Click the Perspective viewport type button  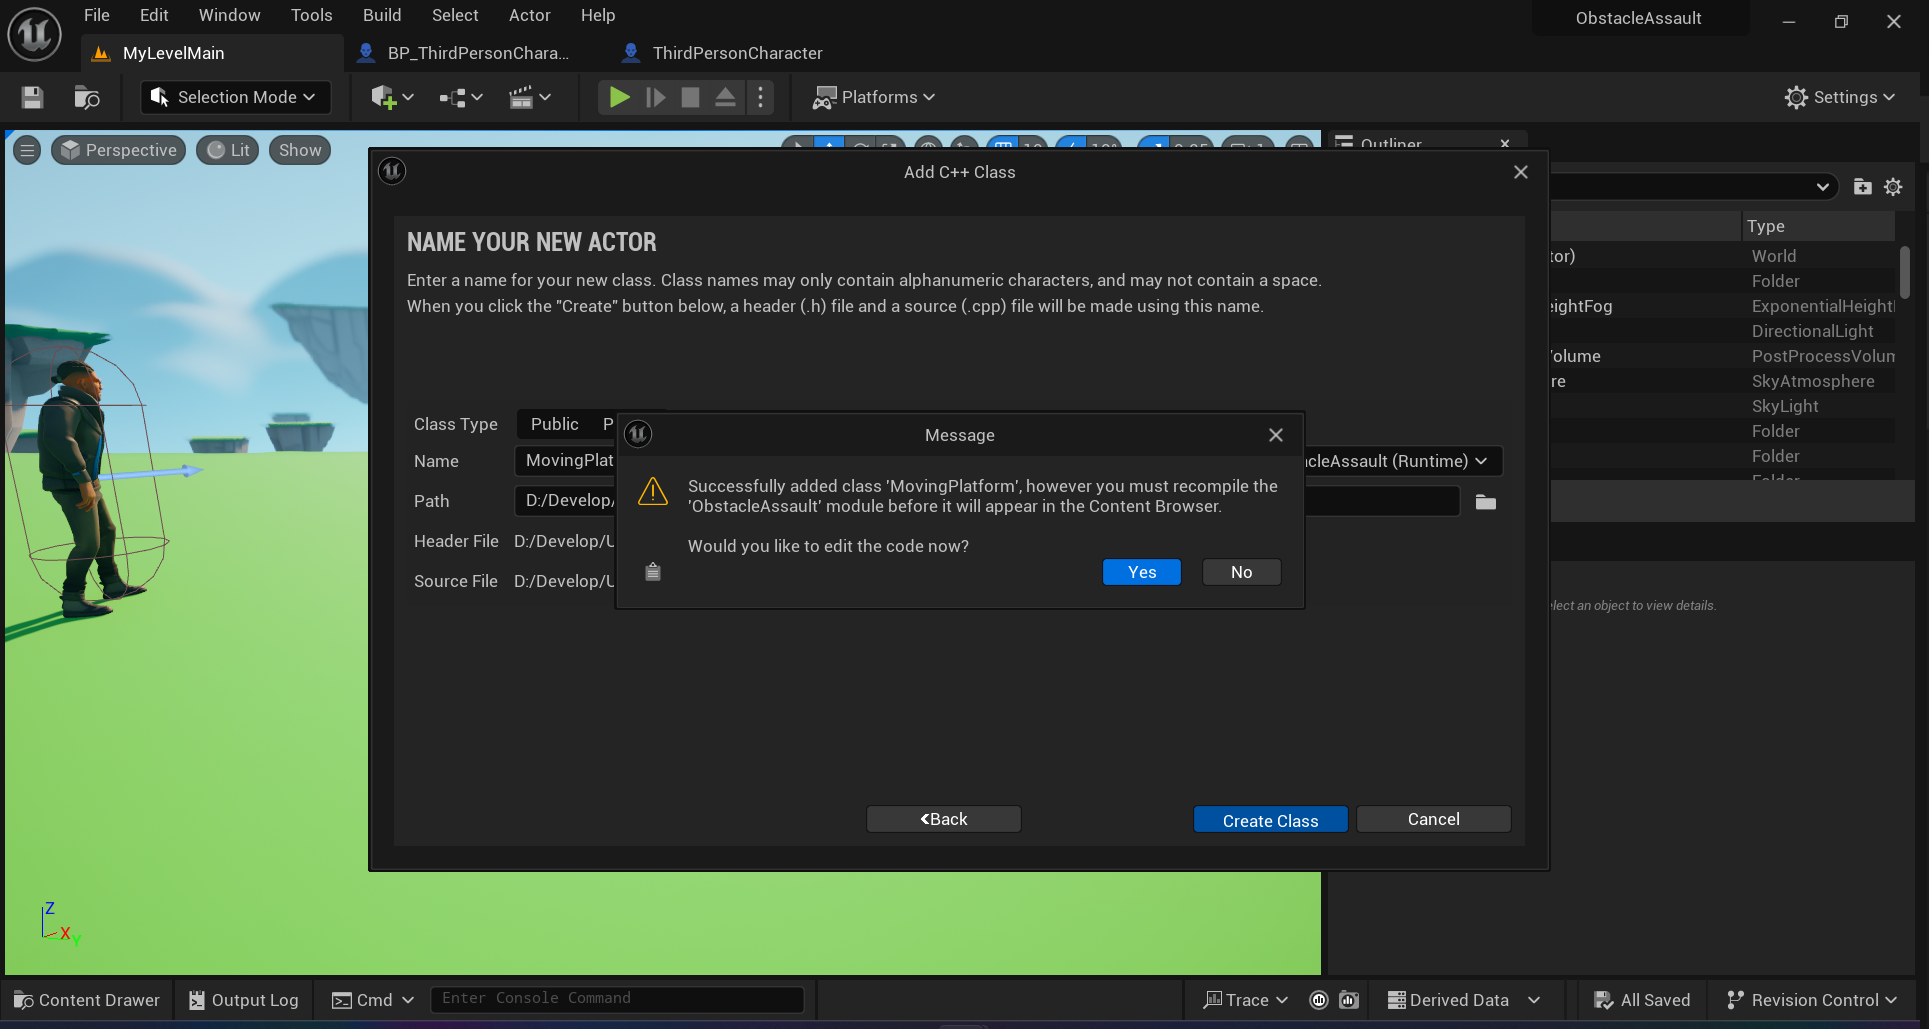pos(118,150)
